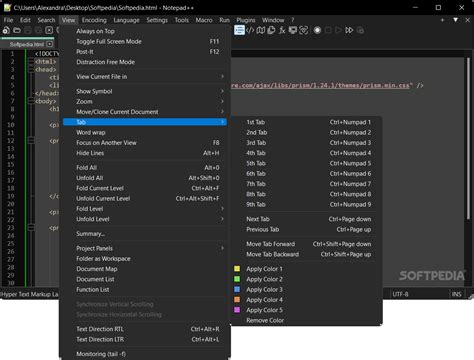Expand the Project Panels submenu
Viewport: 474px width, 360px height.
pos(145,248)
